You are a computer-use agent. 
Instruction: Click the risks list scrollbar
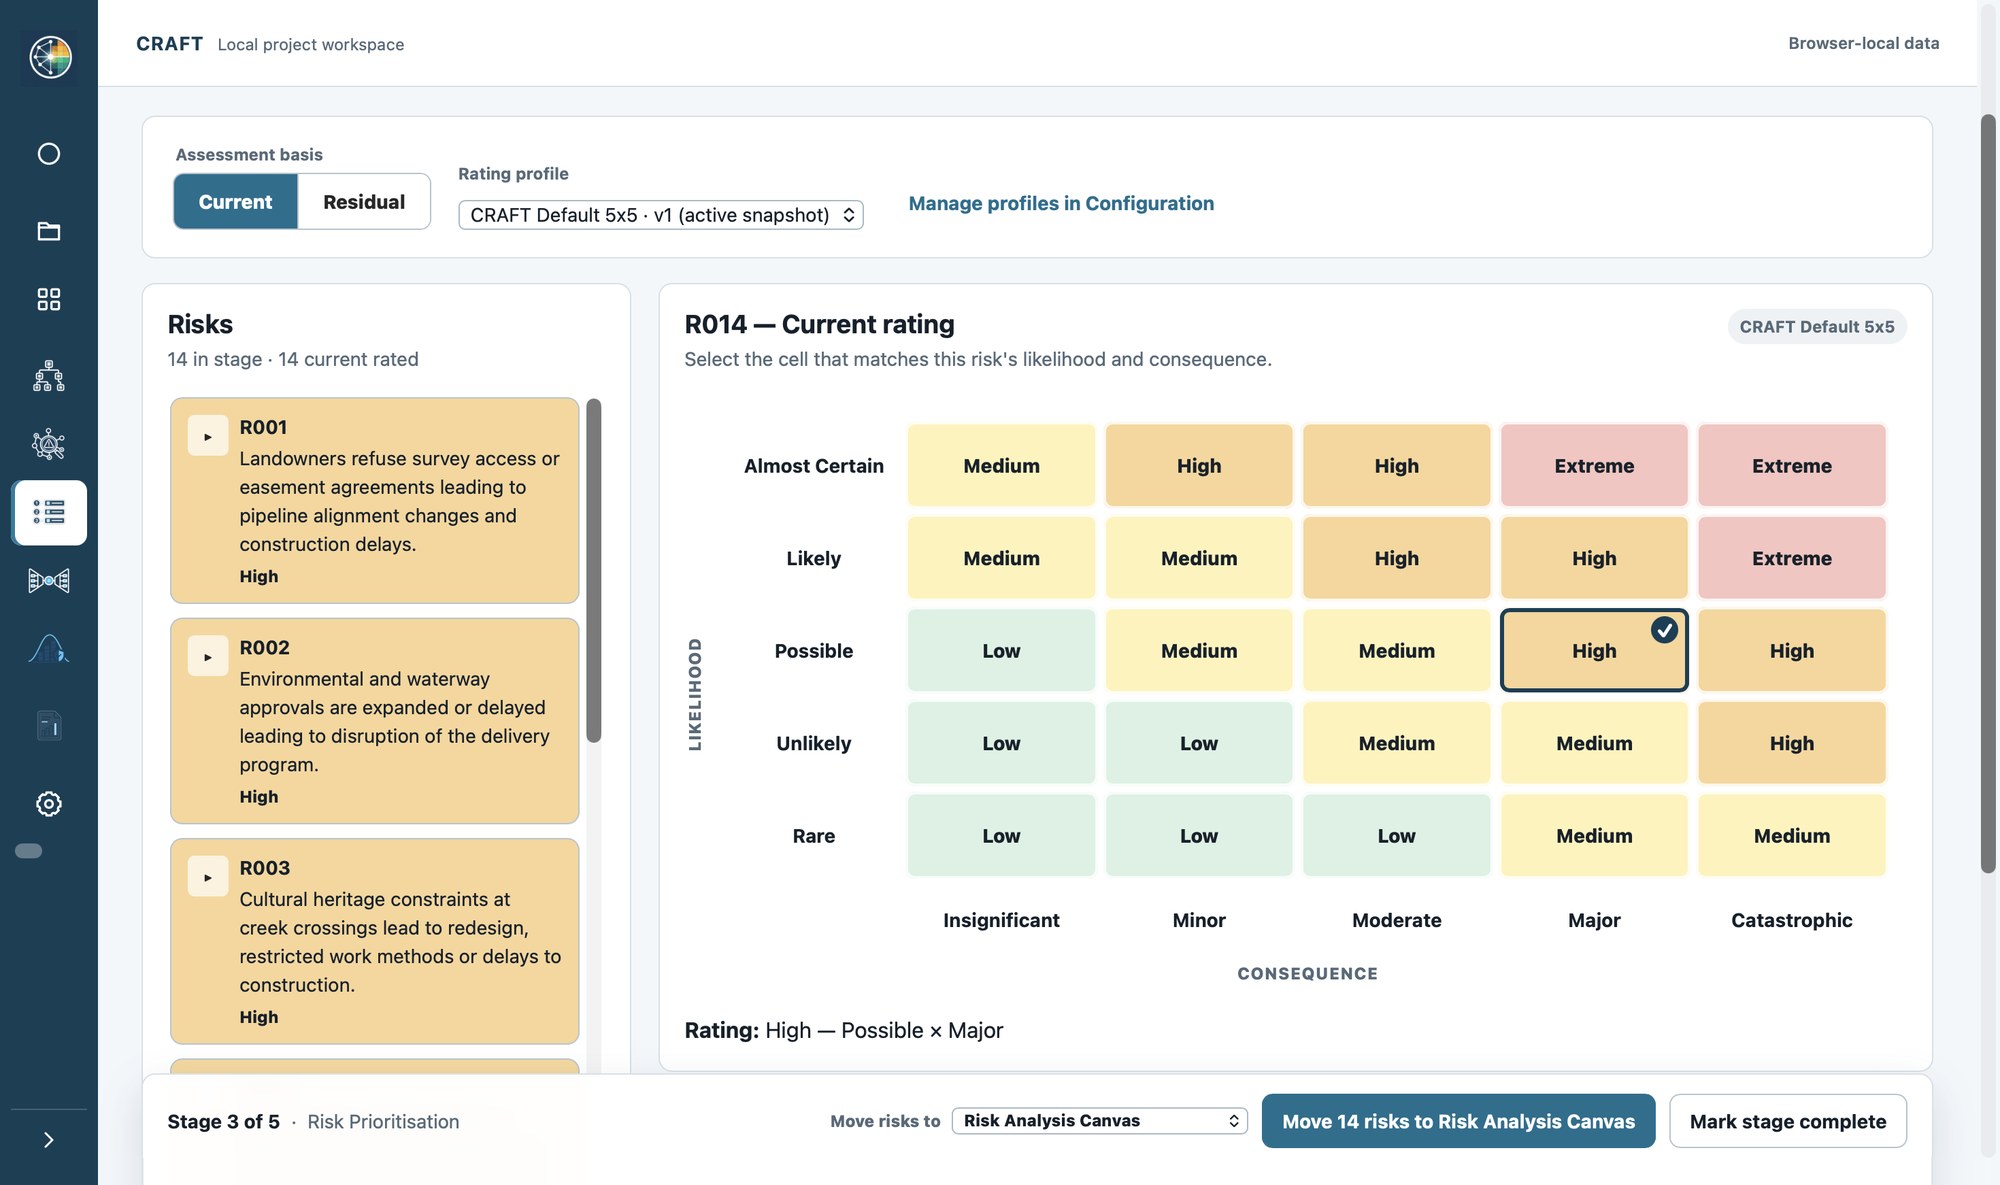point(594,570)
